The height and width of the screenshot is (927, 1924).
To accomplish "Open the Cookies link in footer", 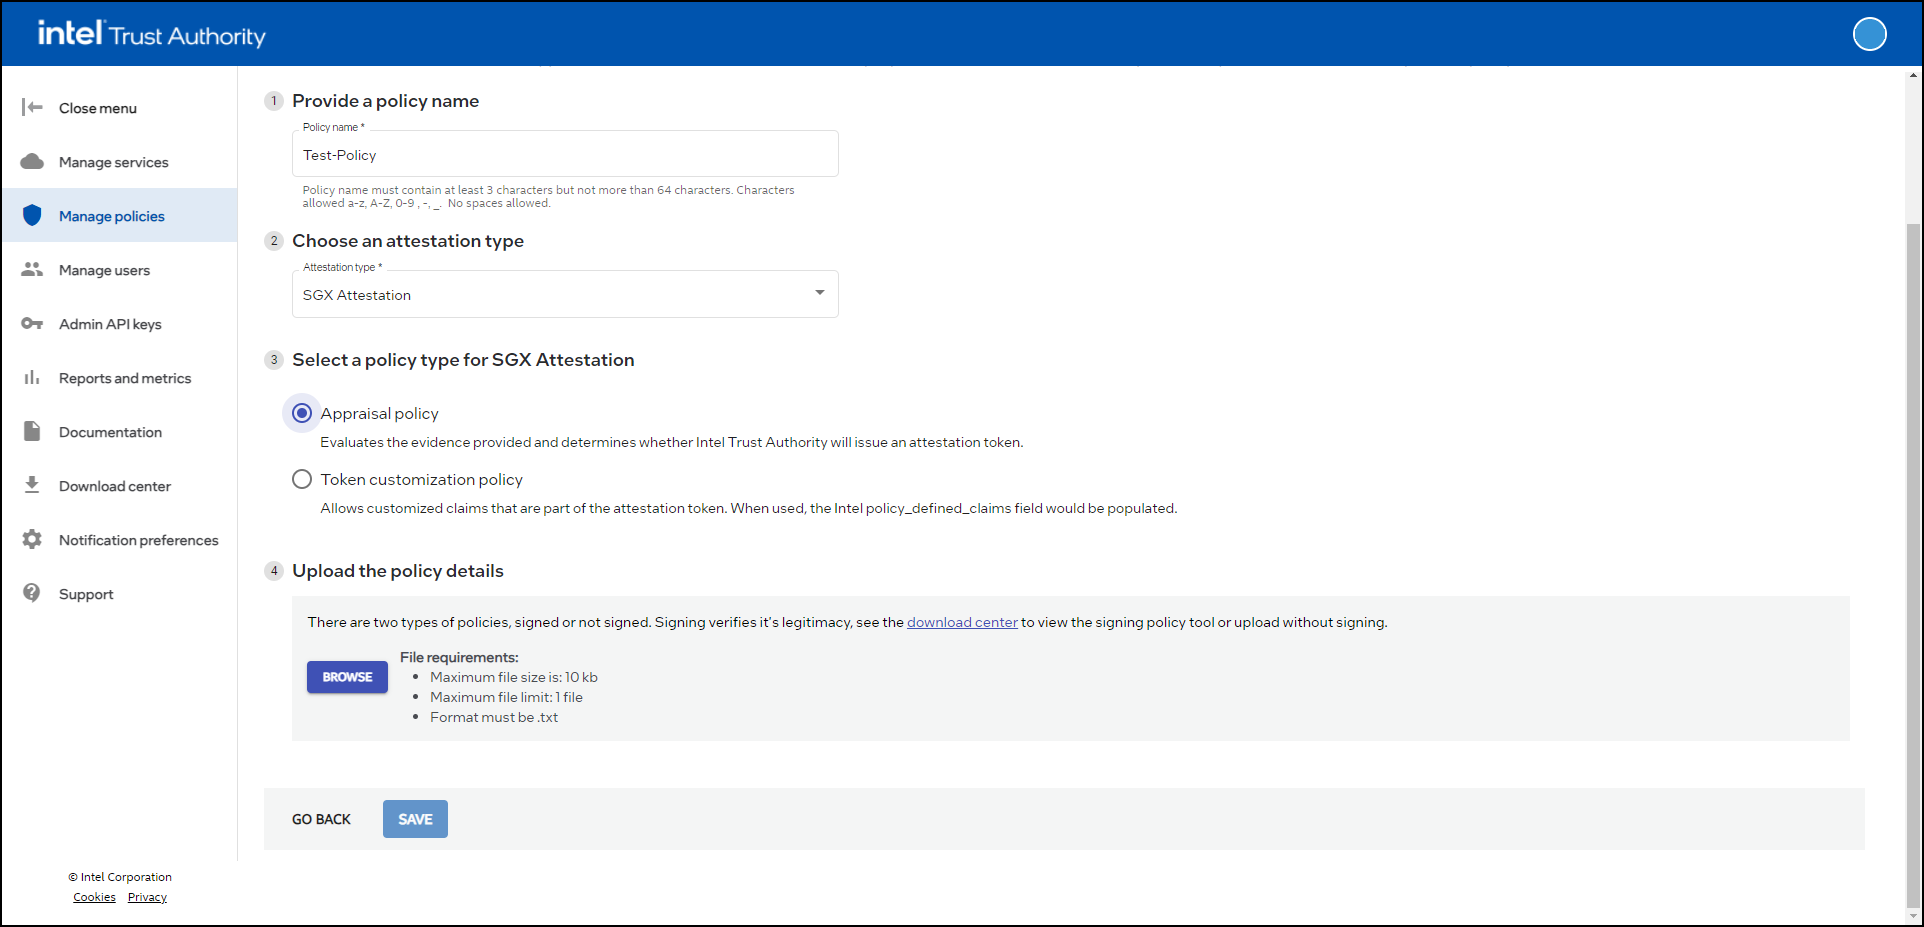I will 94,897.
